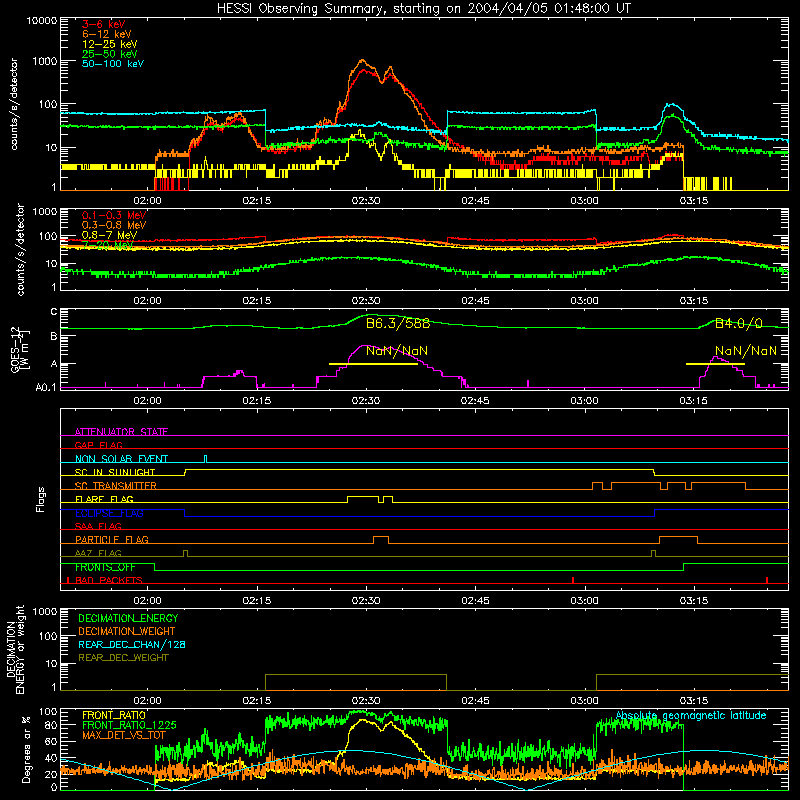Click the "SC_TRANSMITTER" flag label

pyautogui.click(x=116, y=486)
